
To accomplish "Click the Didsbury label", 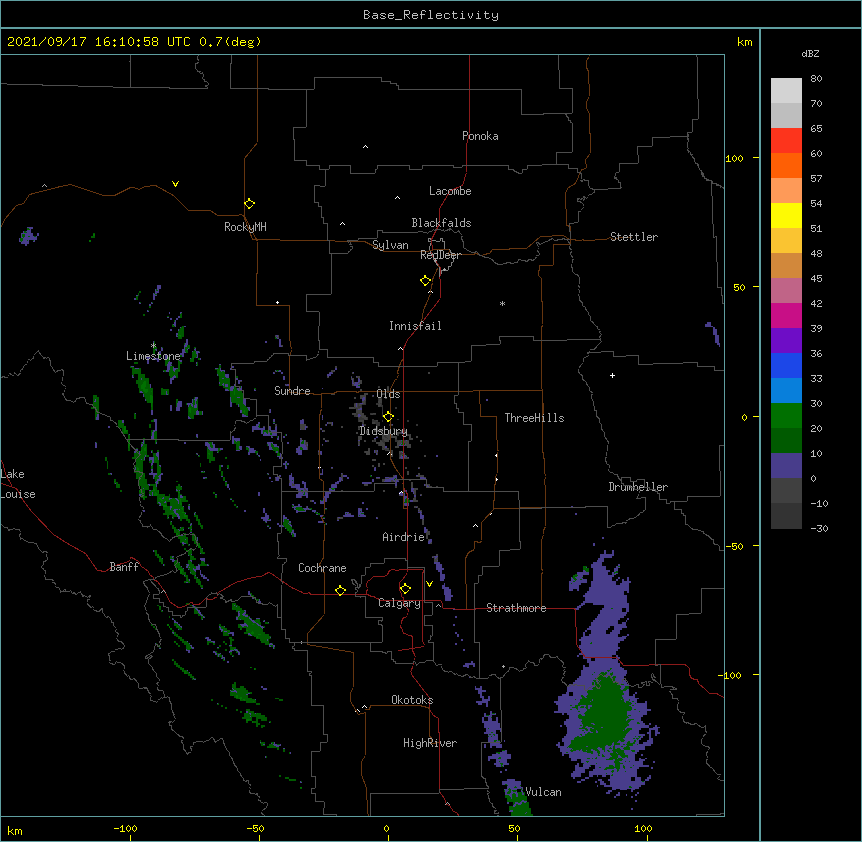I will point(383,431).
